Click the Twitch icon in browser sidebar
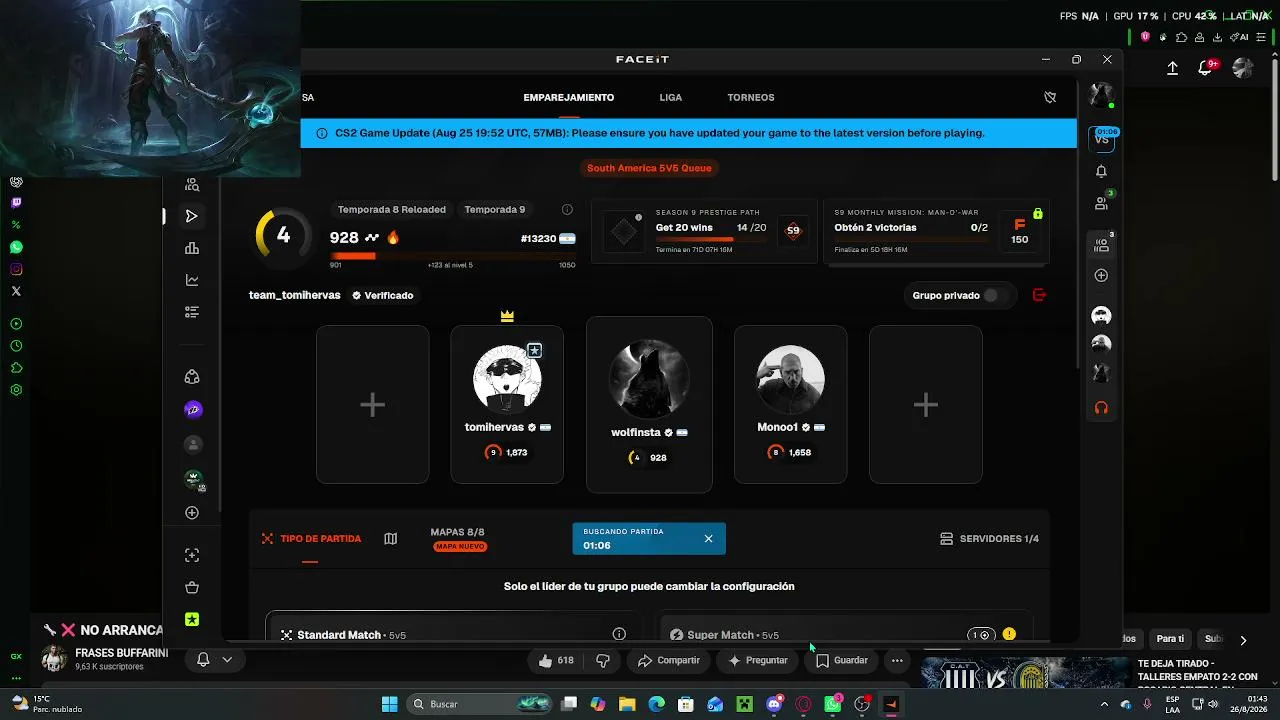Screen dimensions: 1280x720 tap(16, 203)
